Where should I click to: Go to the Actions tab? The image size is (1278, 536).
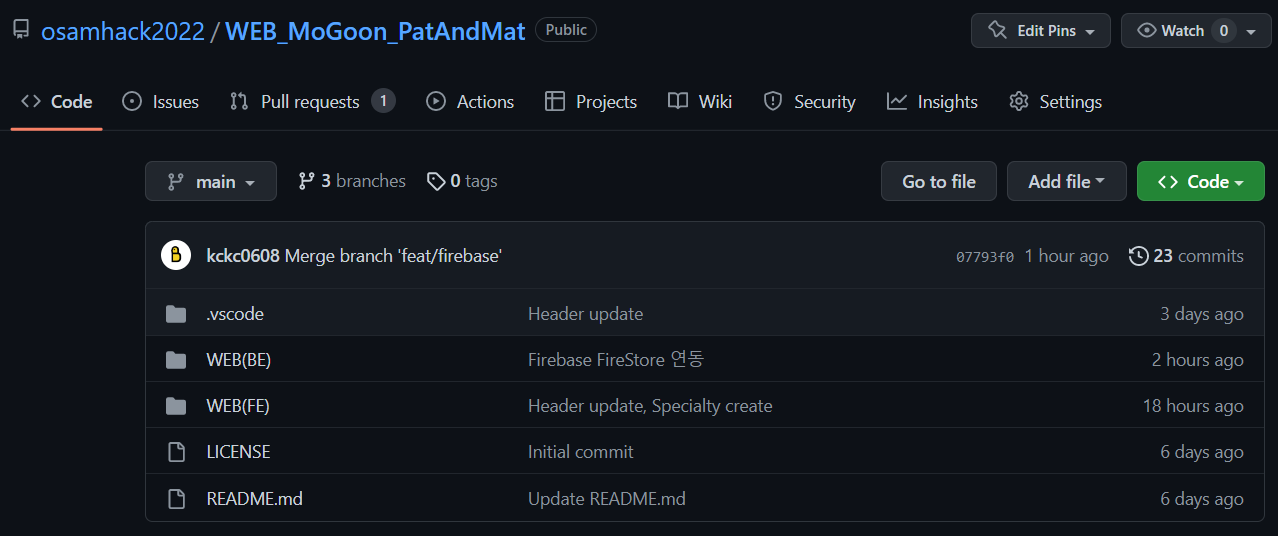469,102
